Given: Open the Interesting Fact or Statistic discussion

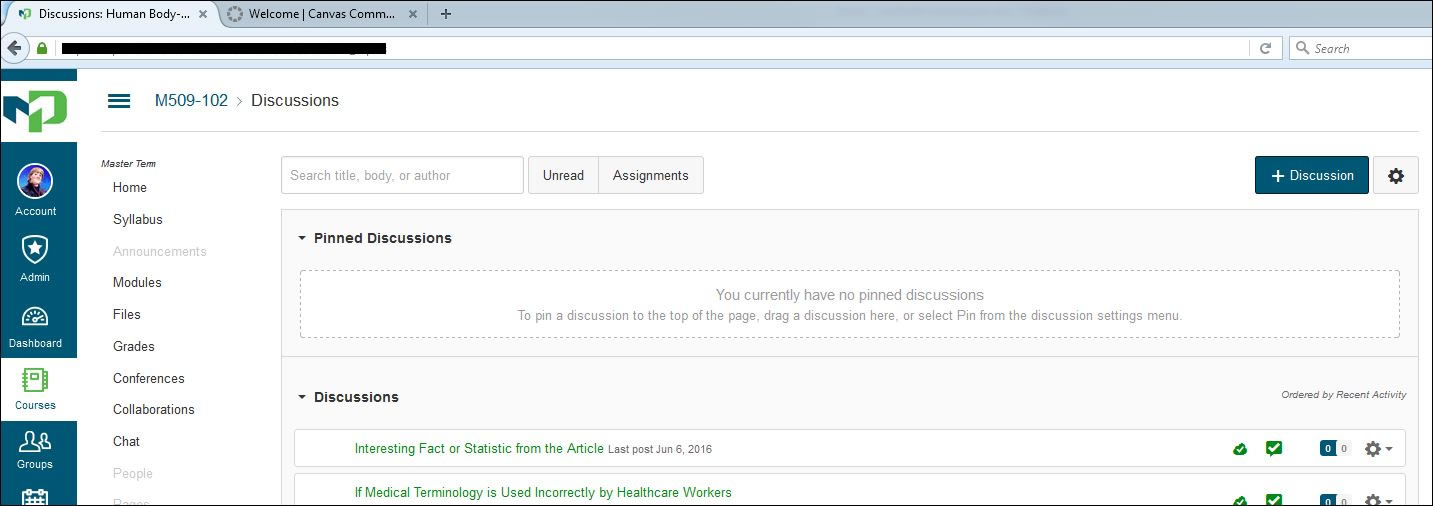Looking at the screenshot, I should click(x=479, y=448).
